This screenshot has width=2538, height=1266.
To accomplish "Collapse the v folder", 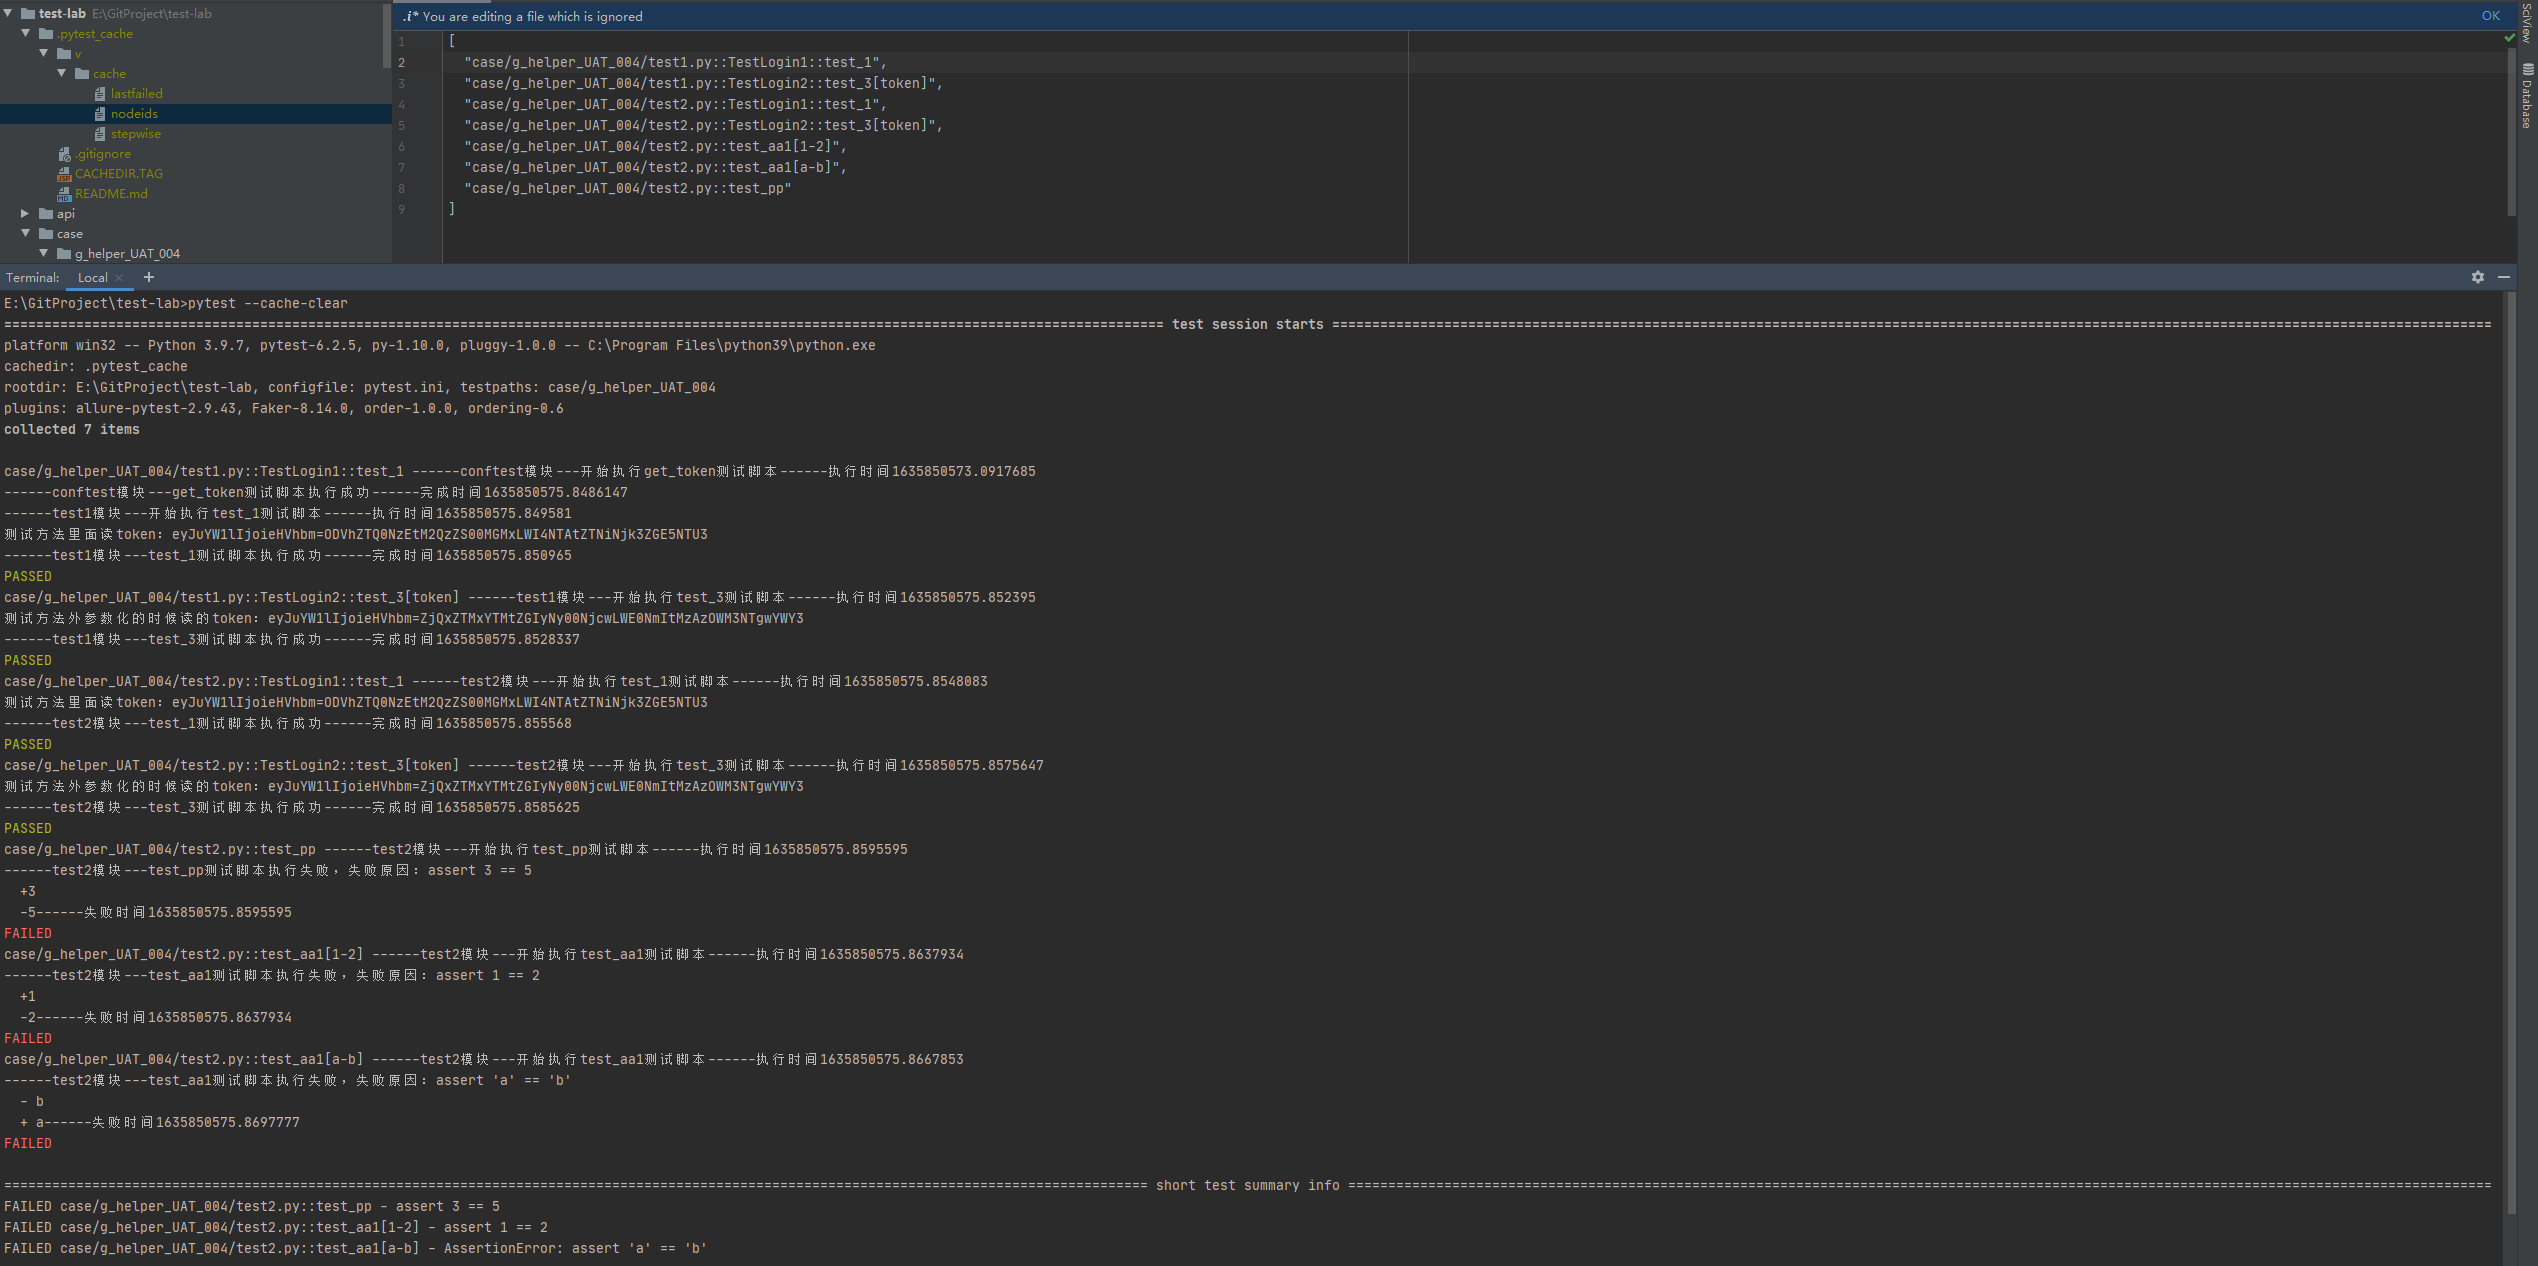I will [44, 53].
